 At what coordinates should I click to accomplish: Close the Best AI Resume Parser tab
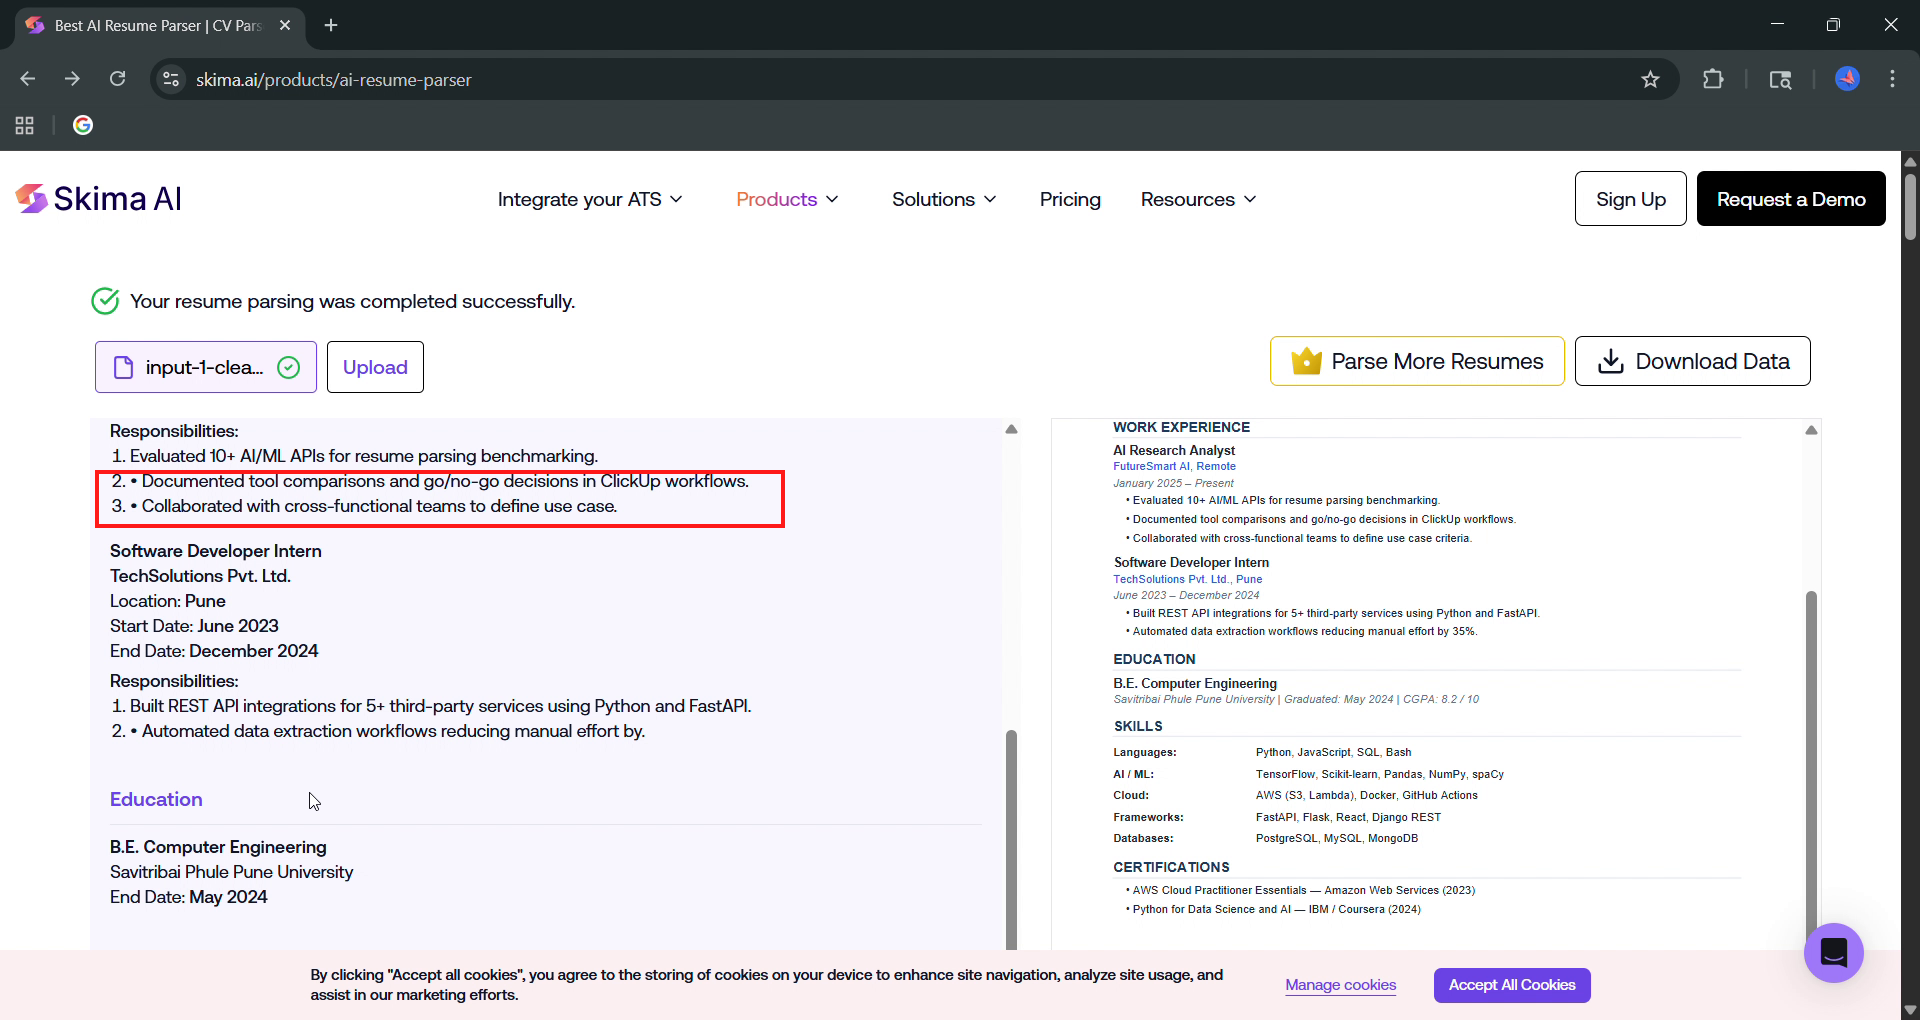(285, 25)
